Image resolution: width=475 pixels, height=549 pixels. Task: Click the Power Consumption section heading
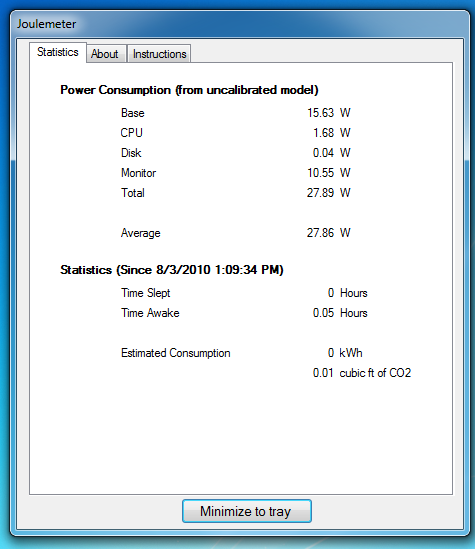pyautogui.click(x=189, y=90)
